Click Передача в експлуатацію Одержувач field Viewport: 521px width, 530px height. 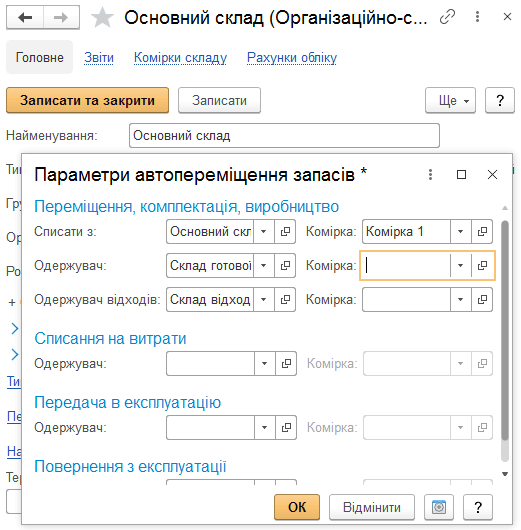[x=210, y=428]
